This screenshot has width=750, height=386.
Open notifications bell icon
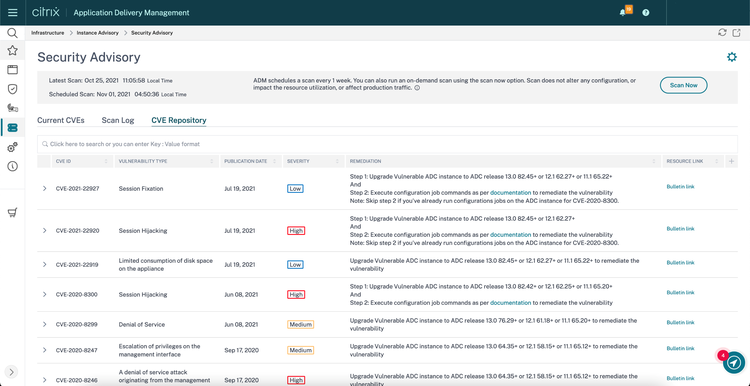(x=623, y=13)
